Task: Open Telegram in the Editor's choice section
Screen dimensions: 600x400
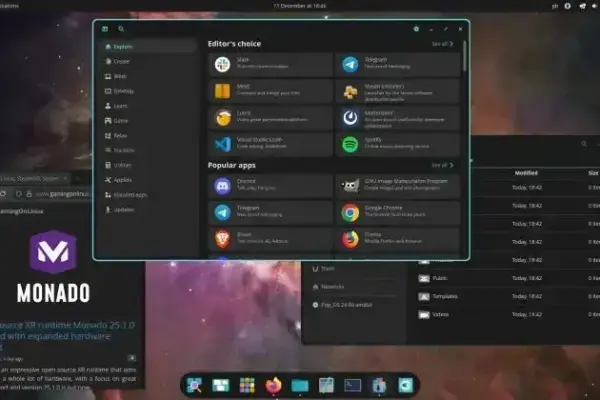Action: [398, 64]
